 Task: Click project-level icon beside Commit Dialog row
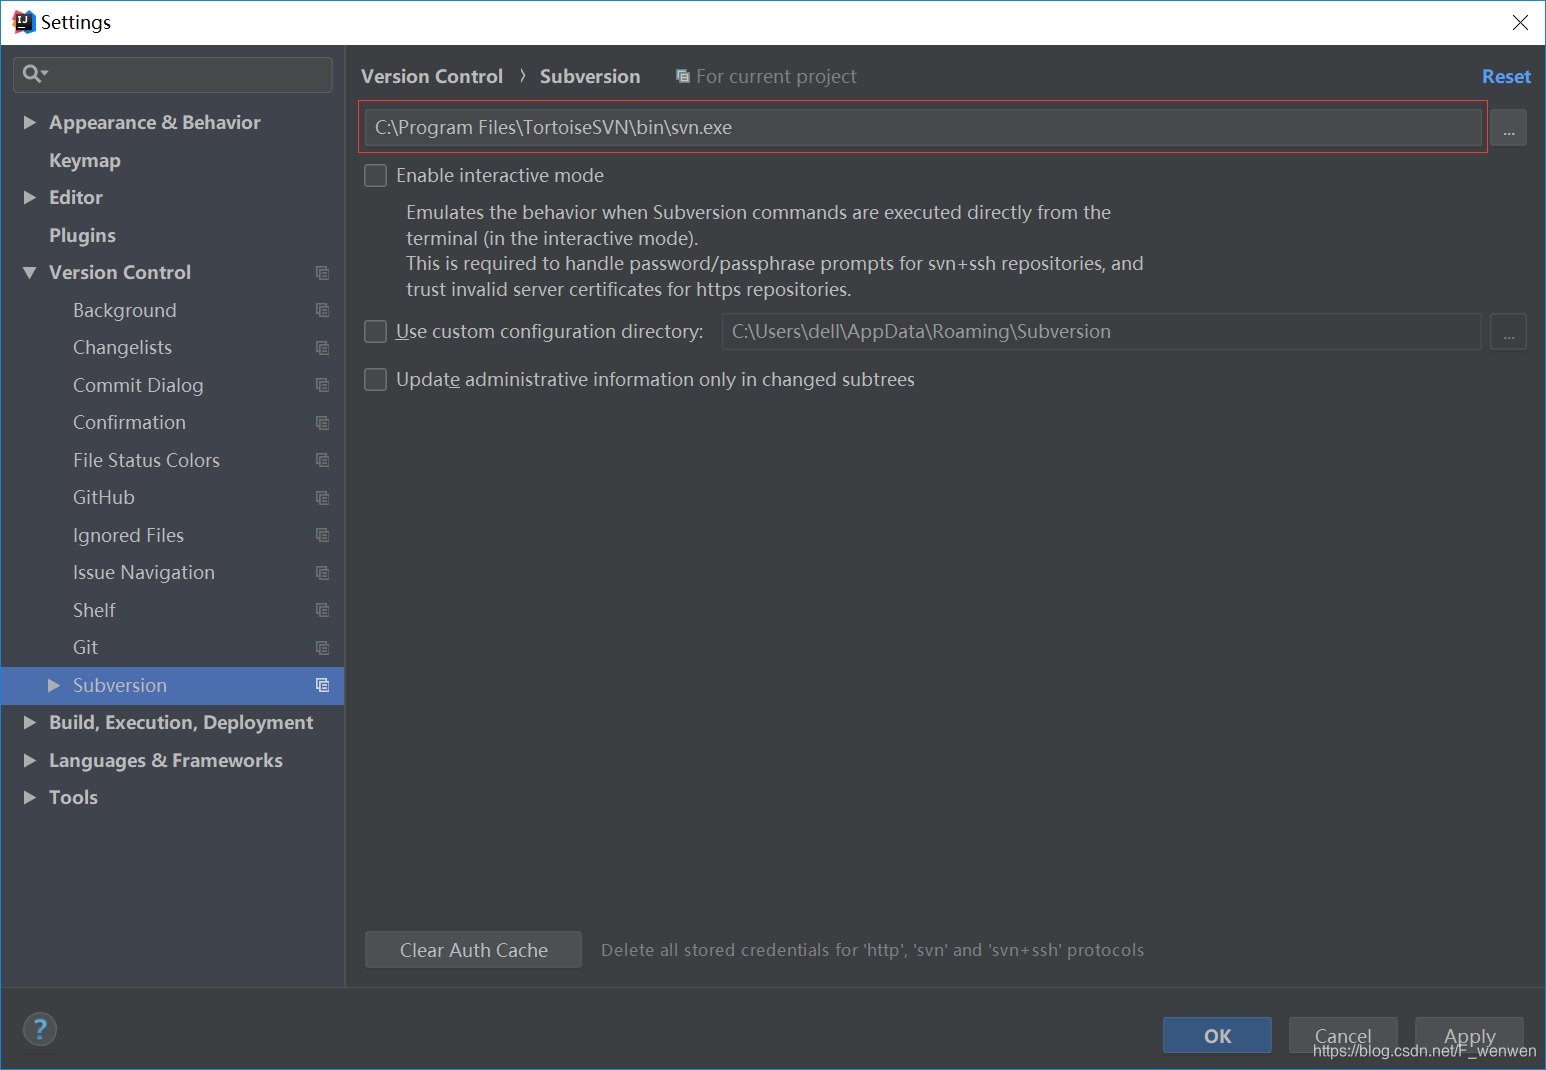coord(322,385)
